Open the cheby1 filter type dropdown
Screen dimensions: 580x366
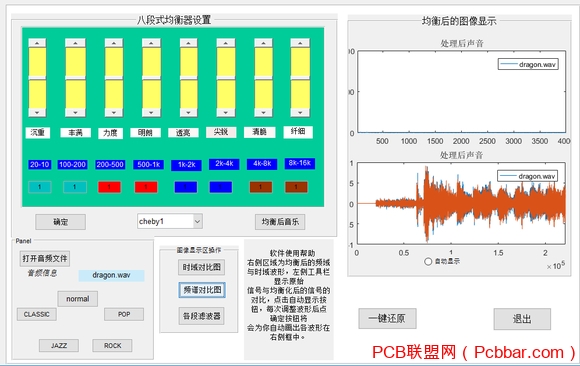(x=169, y=221)
